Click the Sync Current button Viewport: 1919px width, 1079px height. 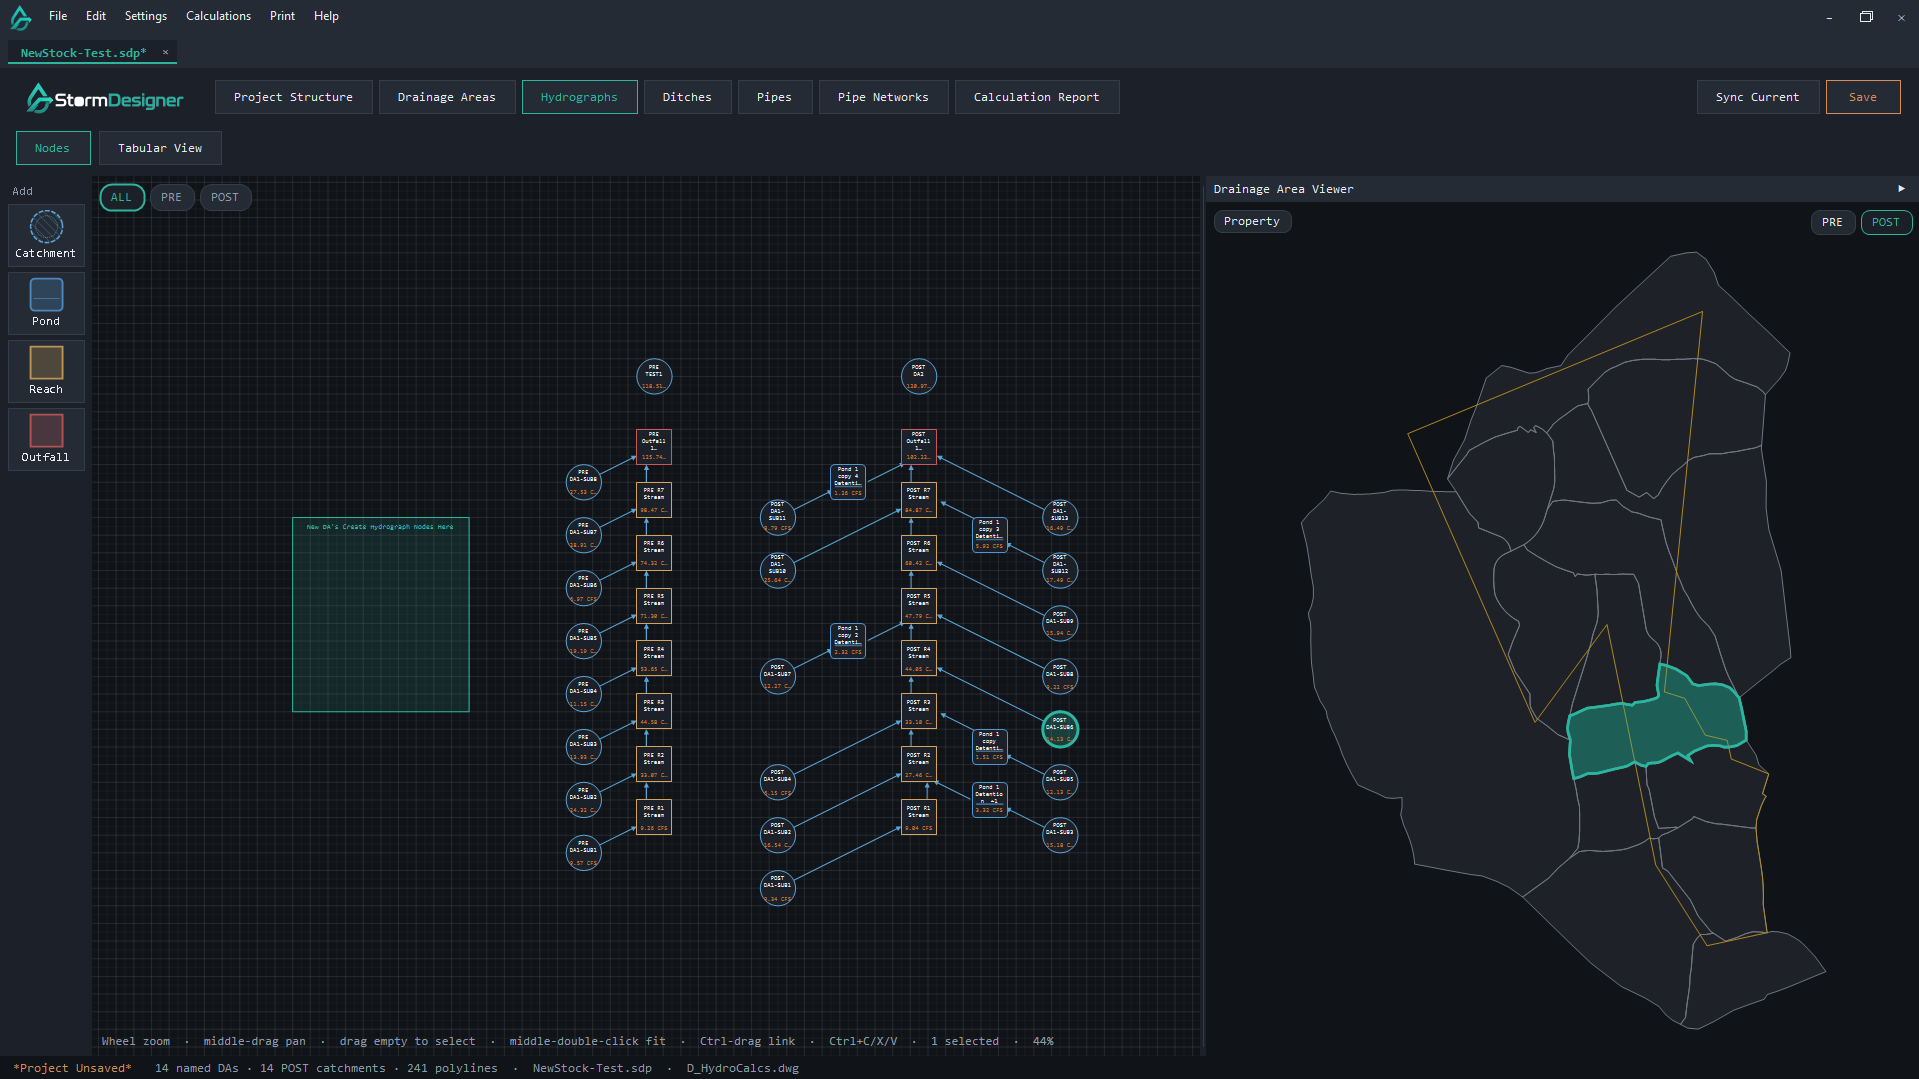coord(1757,97)
